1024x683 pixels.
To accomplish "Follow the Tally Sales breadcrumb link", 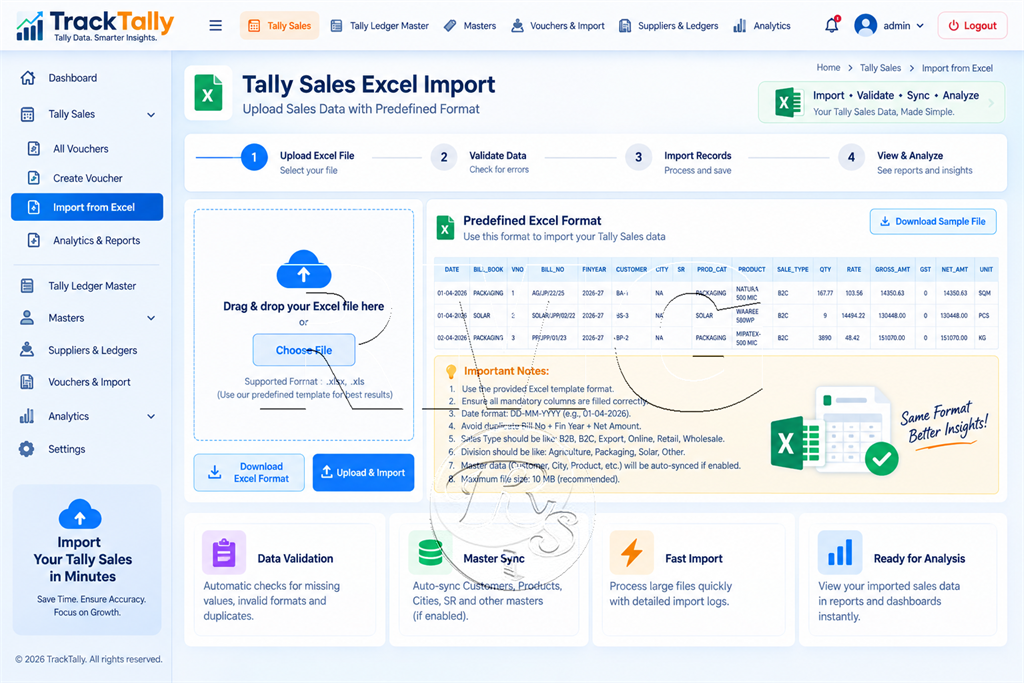I will point(880,68).
